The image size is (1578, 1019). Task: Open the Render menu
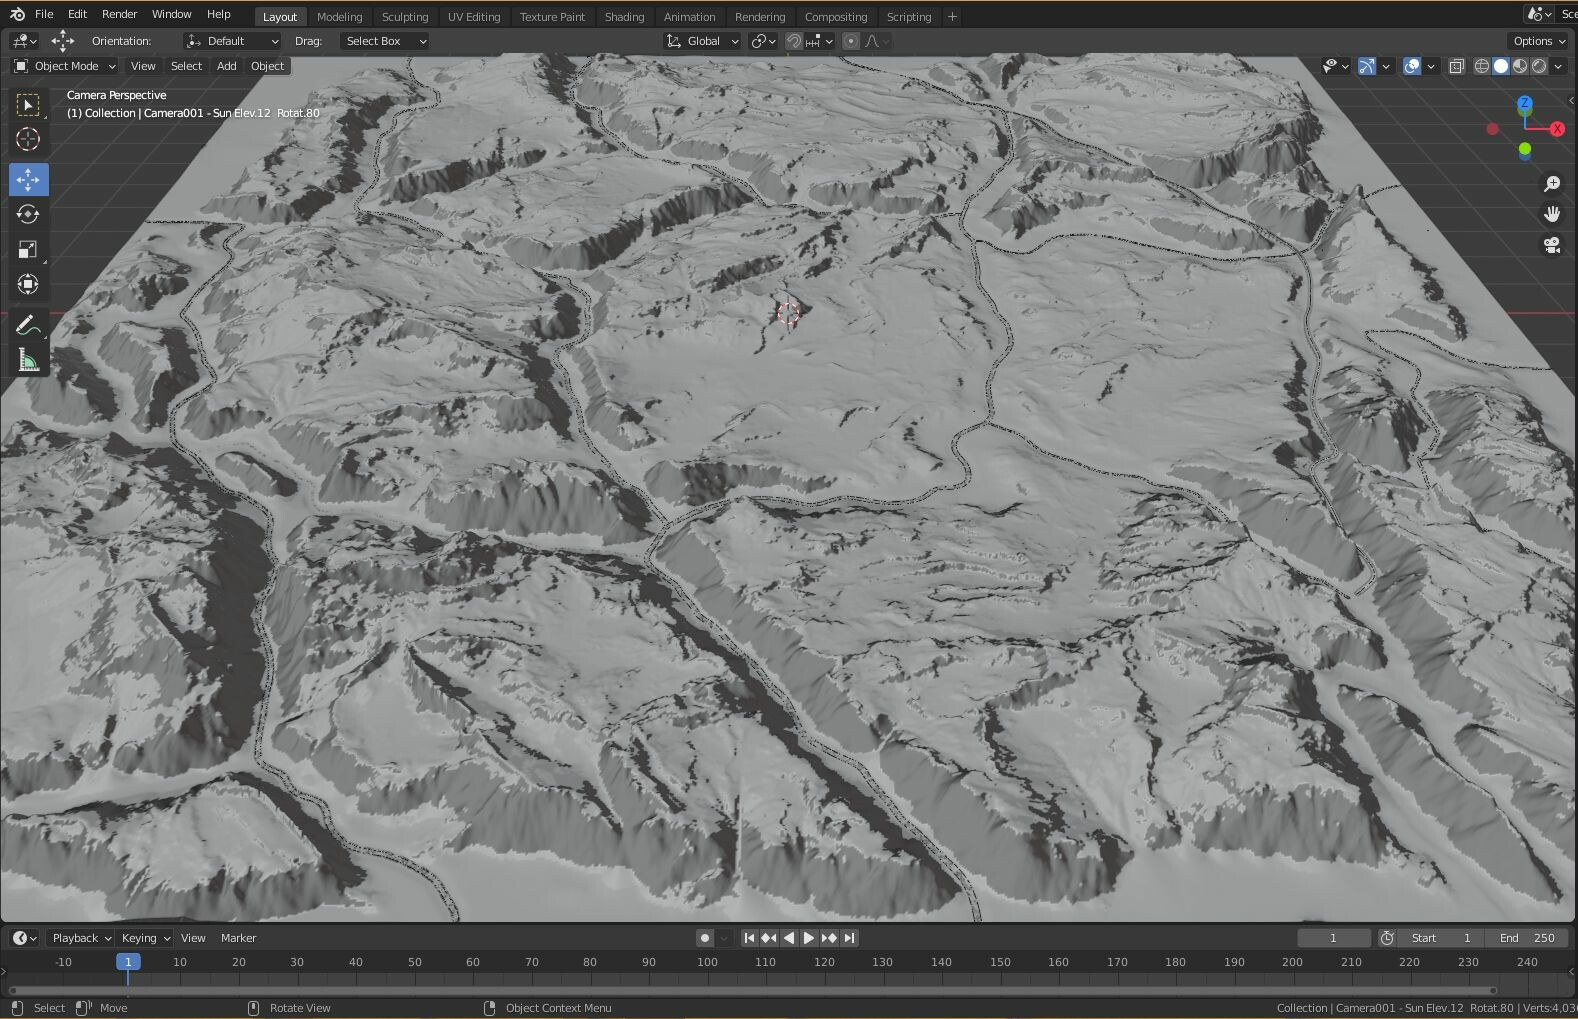119,14
